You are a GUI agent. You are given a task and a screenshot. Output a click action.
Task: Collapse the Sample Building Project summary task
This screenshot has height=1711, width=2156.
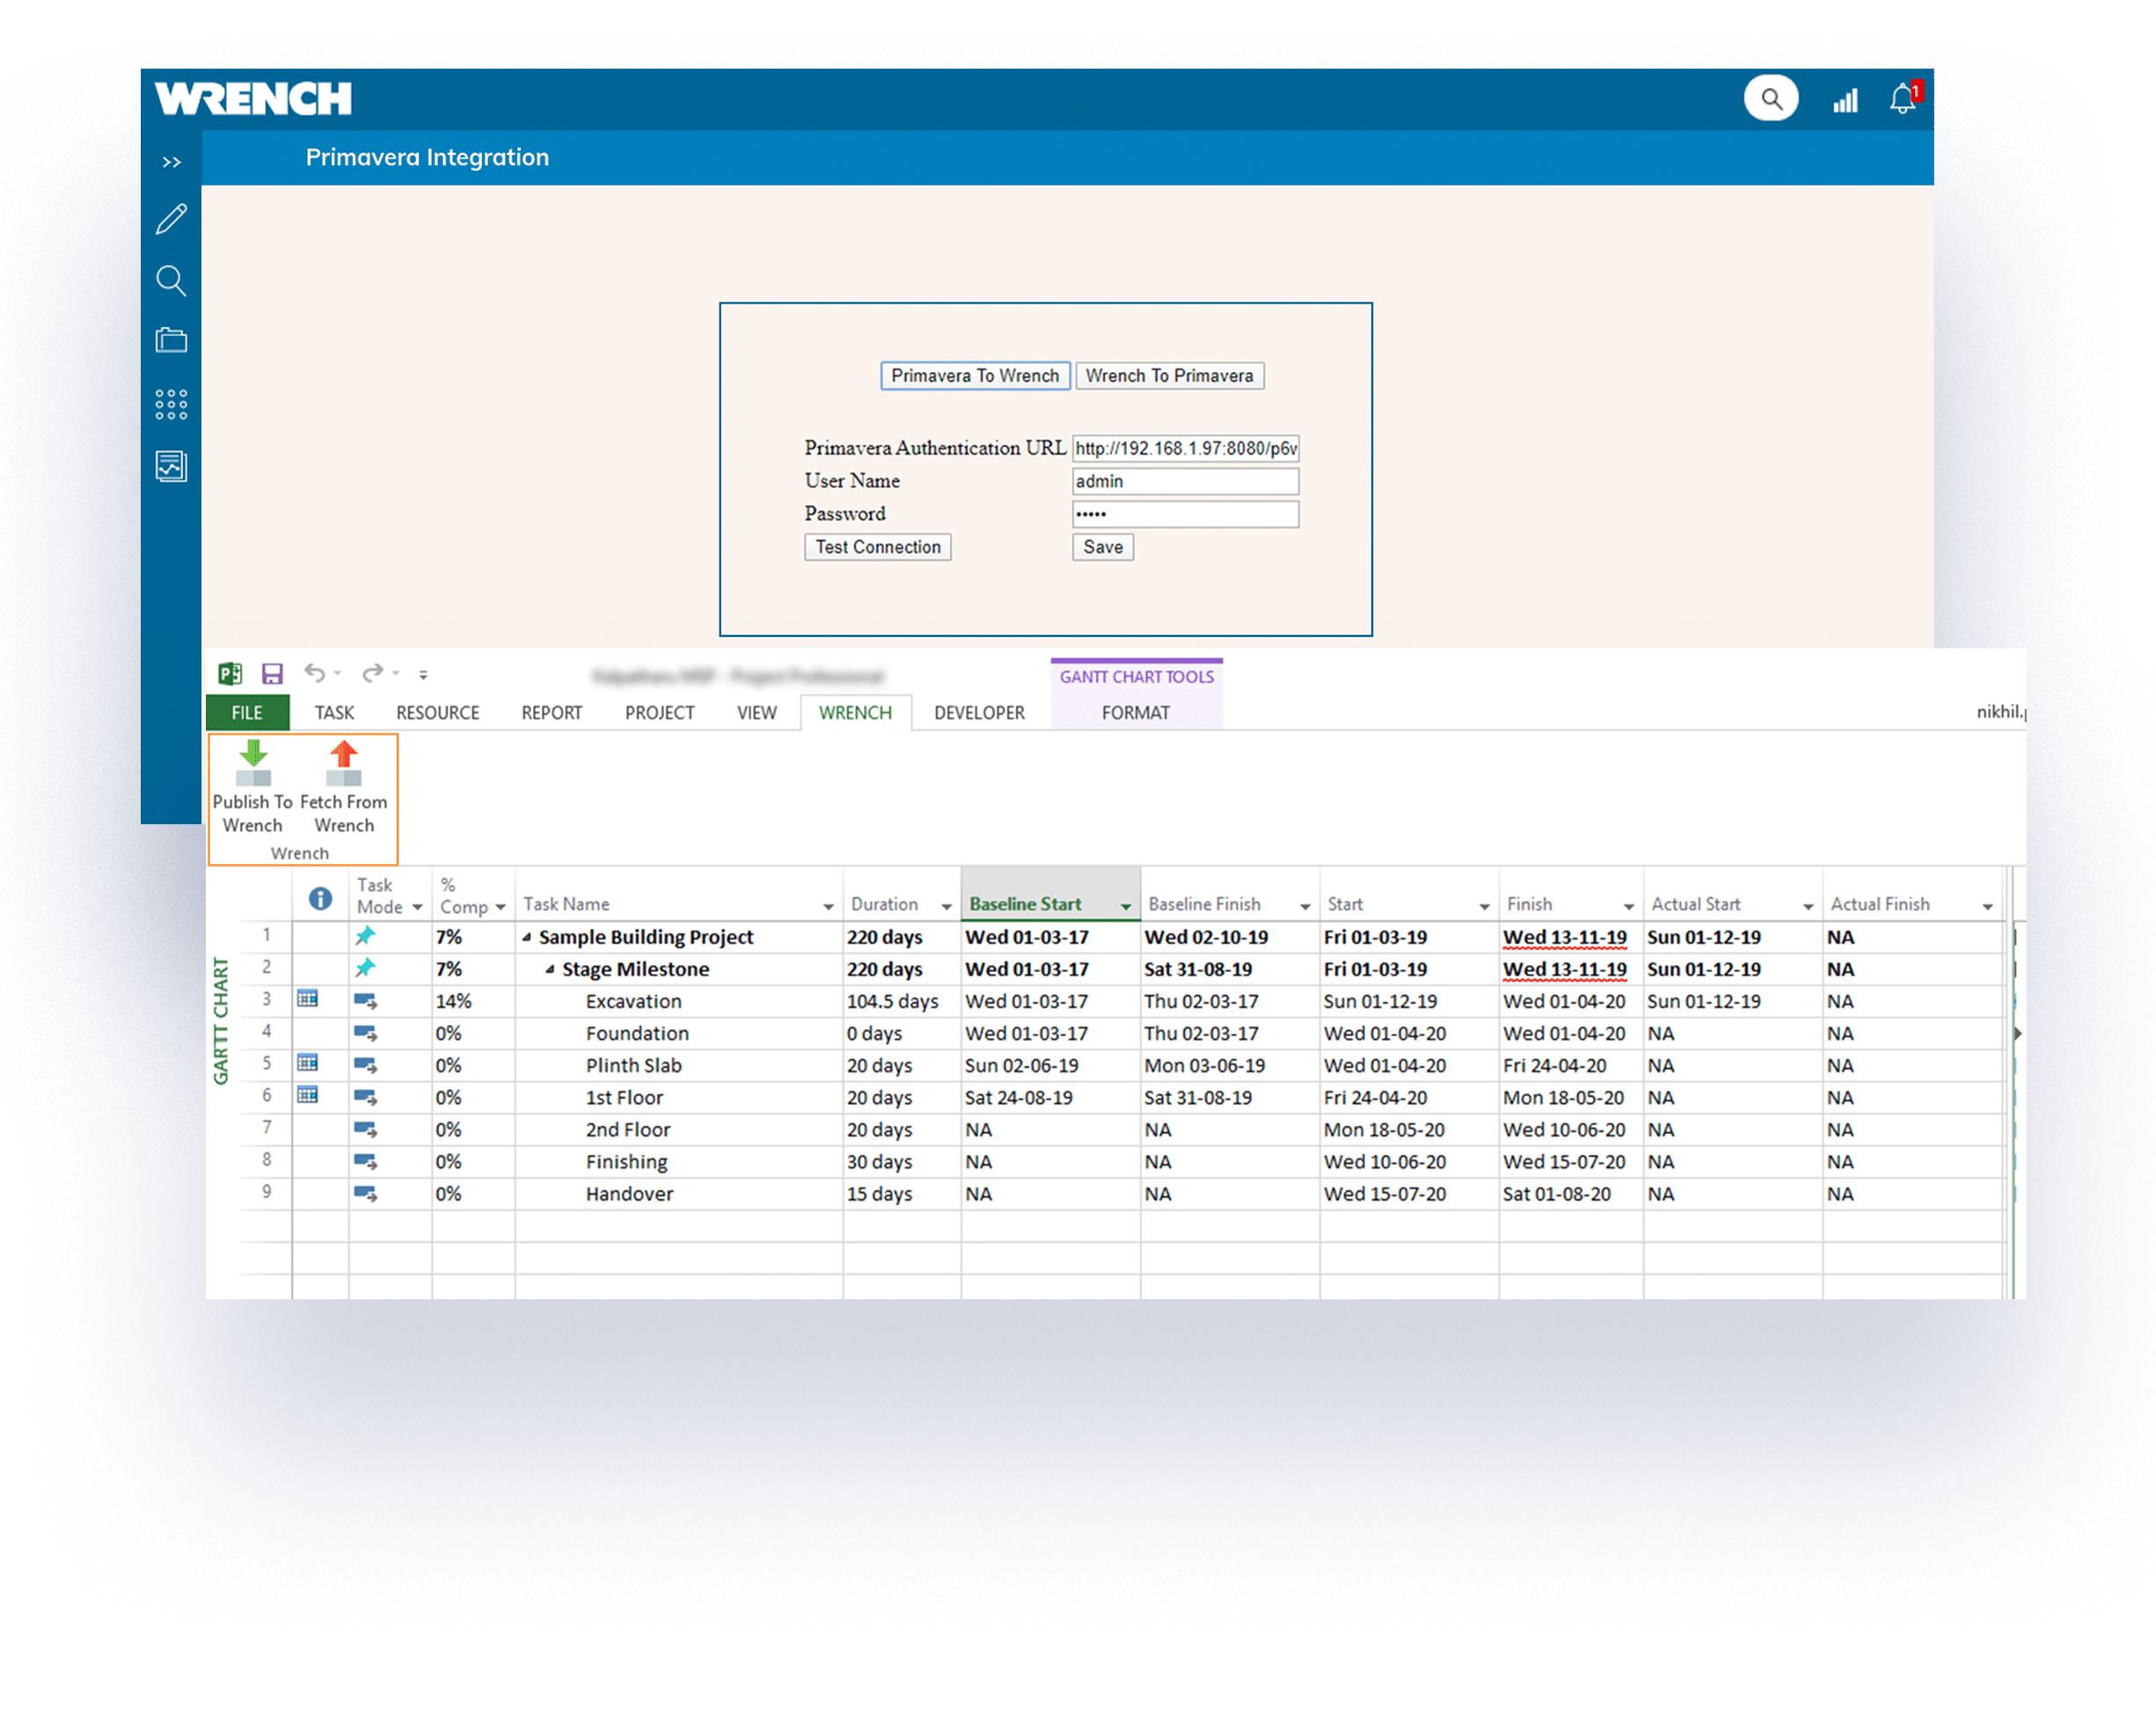(526, 937)
